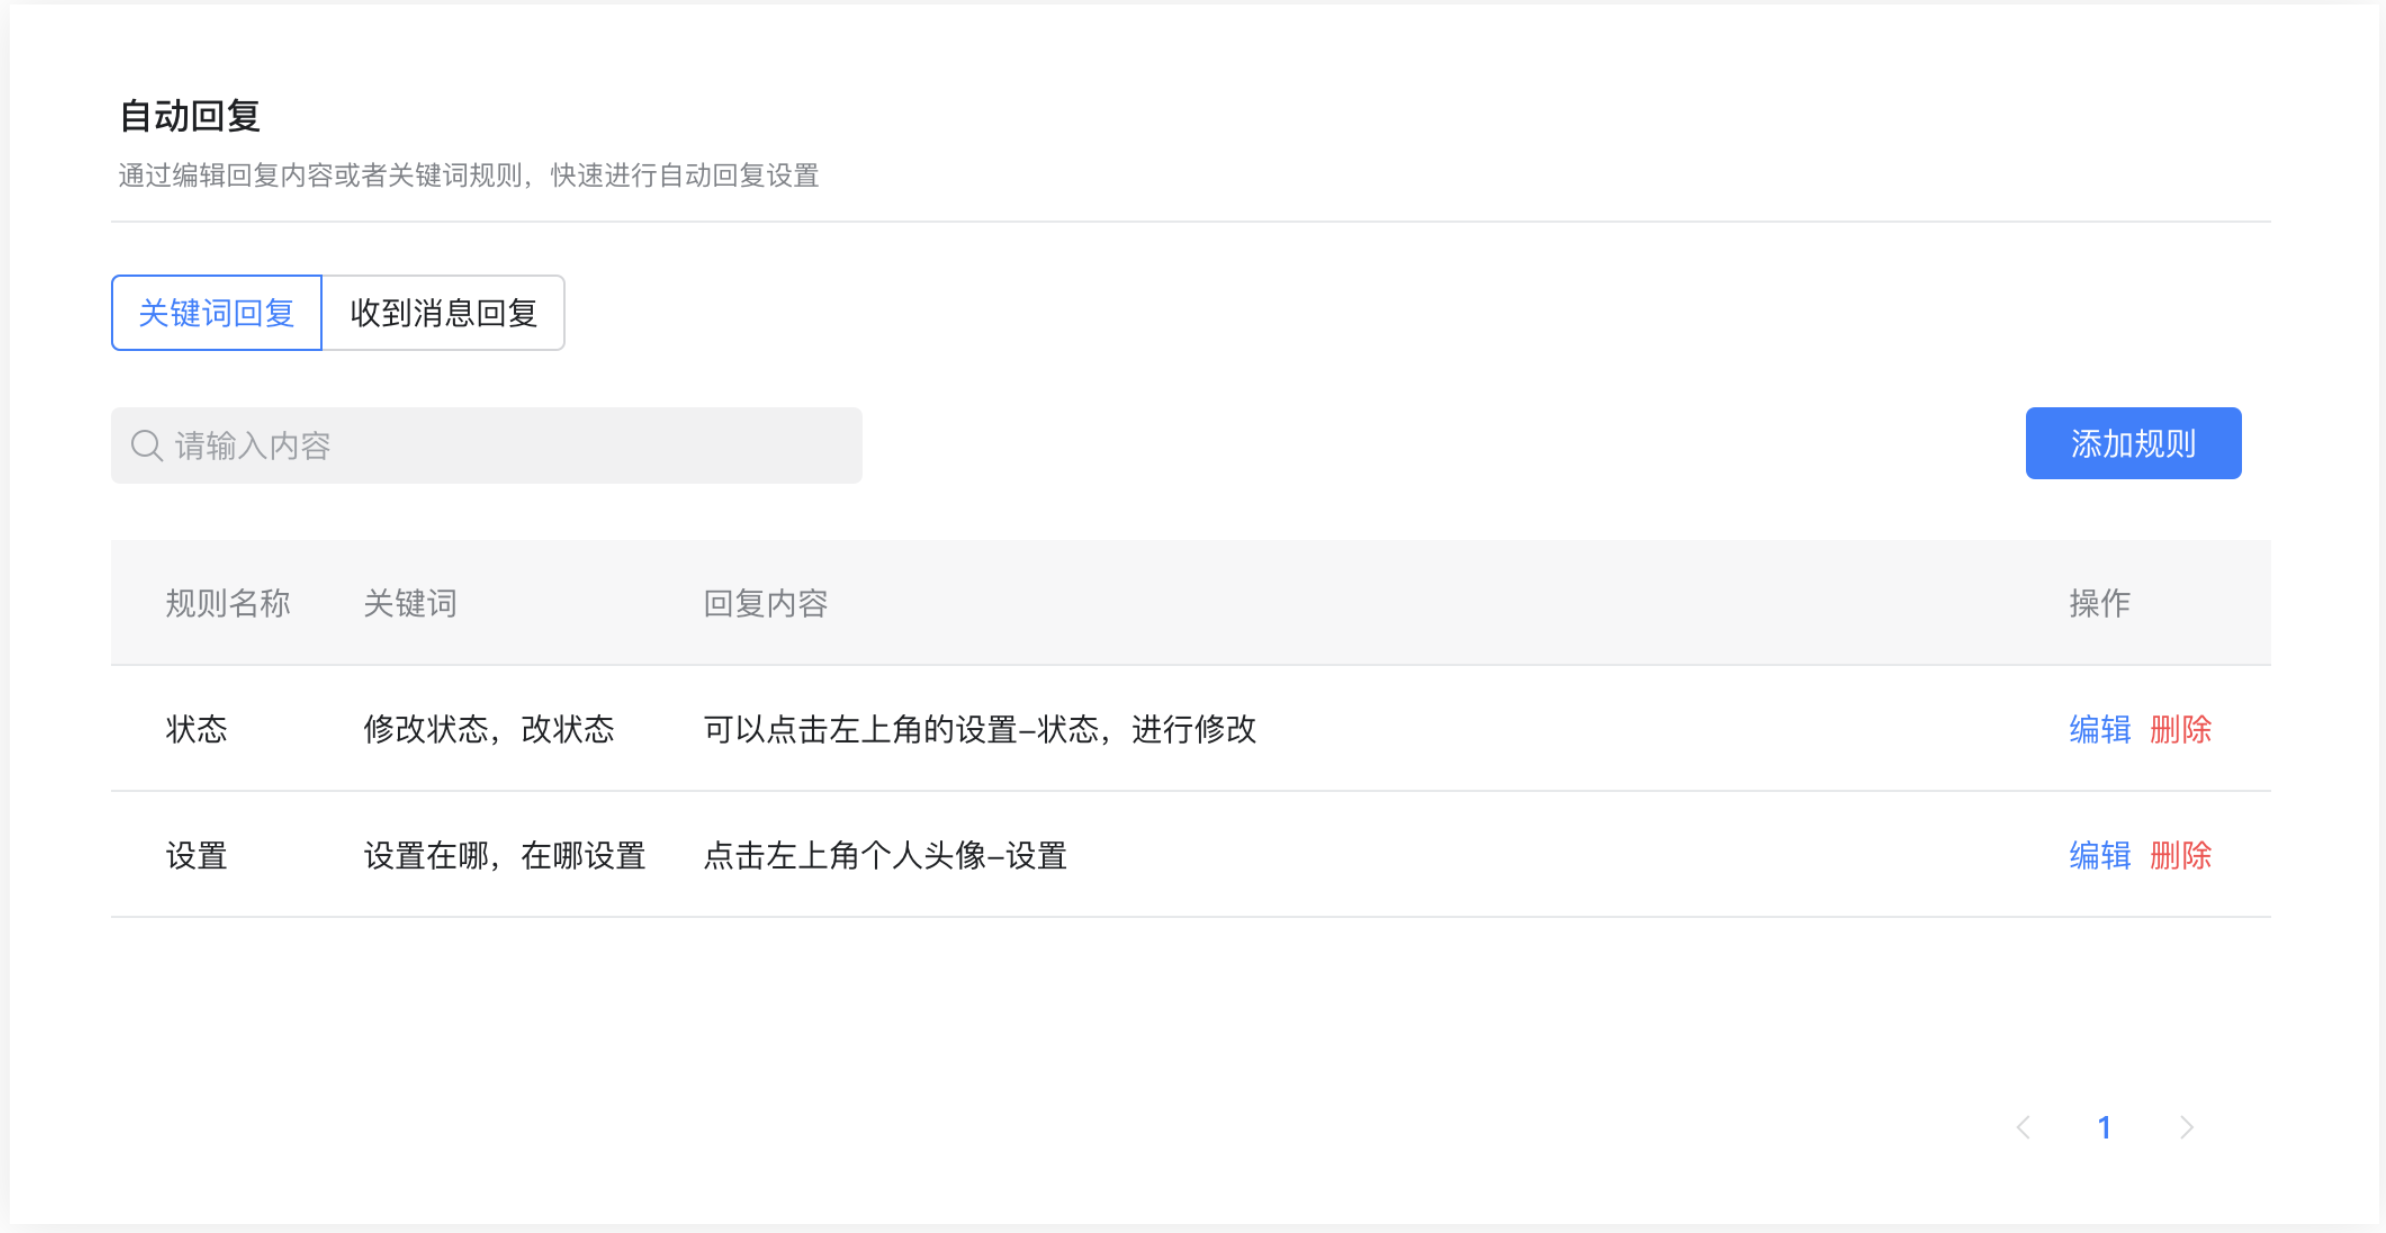Click the keyword text 修改状态，改状态
The width and height of the screenshot is (2386, 1233).
click(x=491, y=730)
